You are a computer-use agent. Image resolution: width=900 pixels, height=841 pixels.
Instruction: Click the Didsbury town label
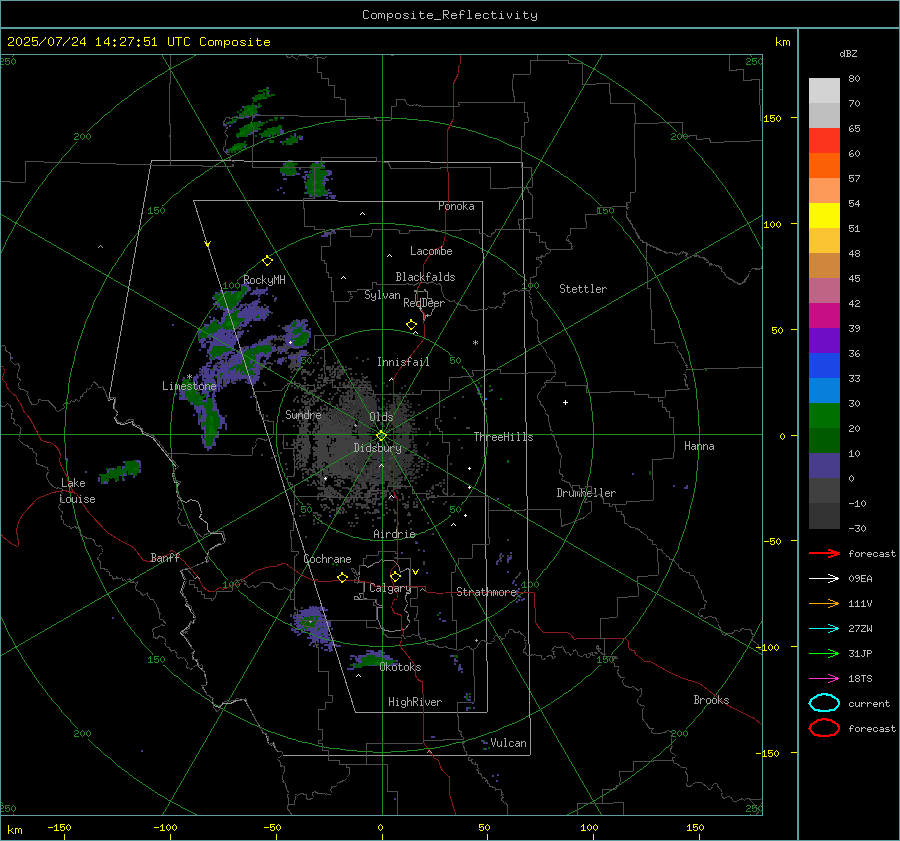377,448
